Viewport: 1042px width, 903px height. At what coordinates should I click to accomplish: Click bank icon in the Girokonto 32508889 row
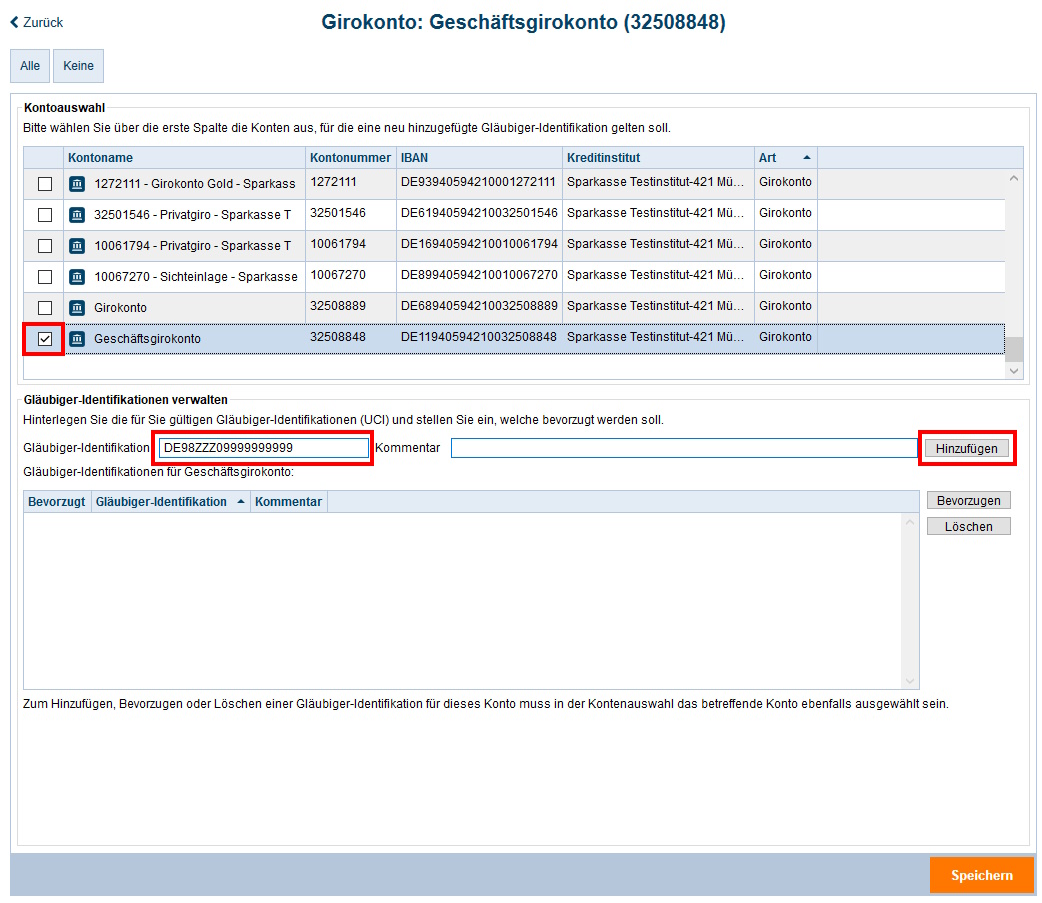(77, 308)
